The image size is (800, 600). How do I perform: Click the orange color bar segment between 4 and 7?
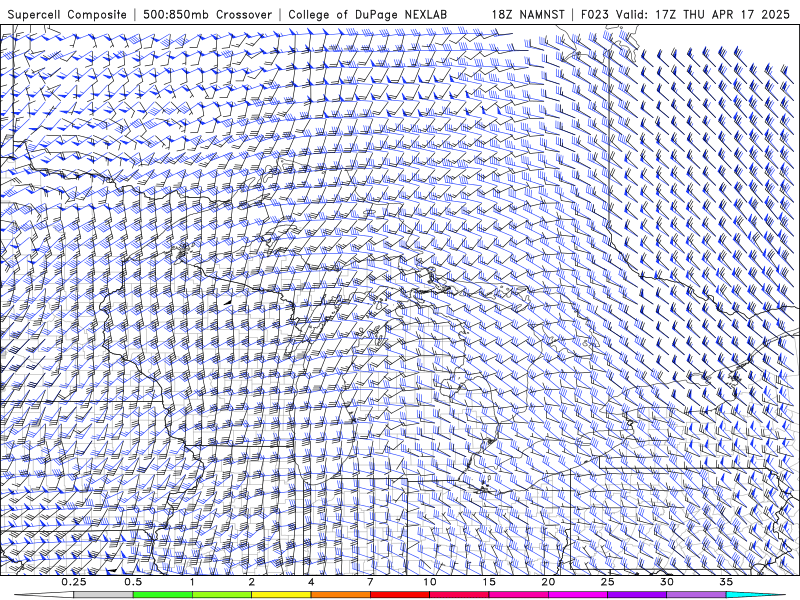coord(340,595)
